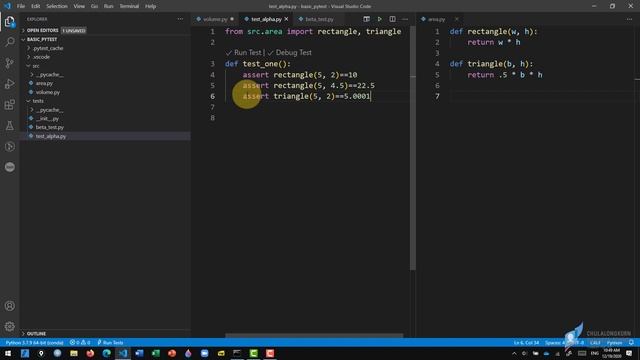Open area.py in the explorer tree
Image resolution: width=640 pixels, height=360 pixels.
tap(44, 83)
